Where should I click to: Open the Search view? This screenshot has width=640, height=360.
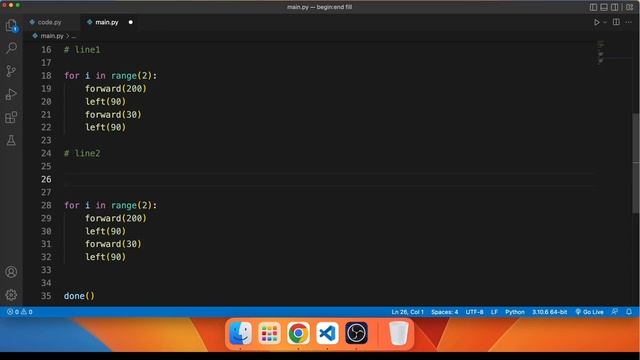pos(11,48)
